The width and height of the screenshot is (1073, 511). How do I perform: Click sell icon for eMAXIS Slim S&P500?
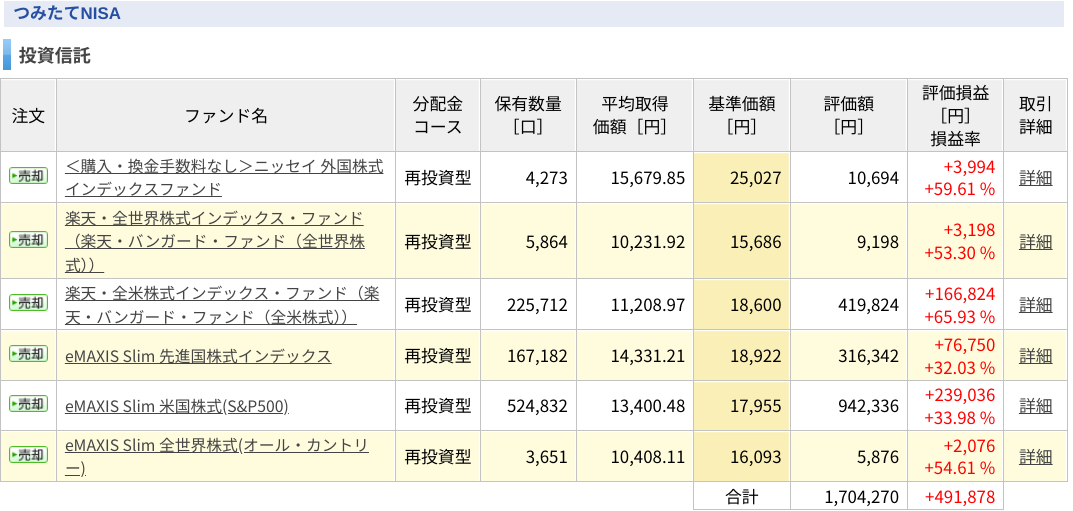point(28,405)
